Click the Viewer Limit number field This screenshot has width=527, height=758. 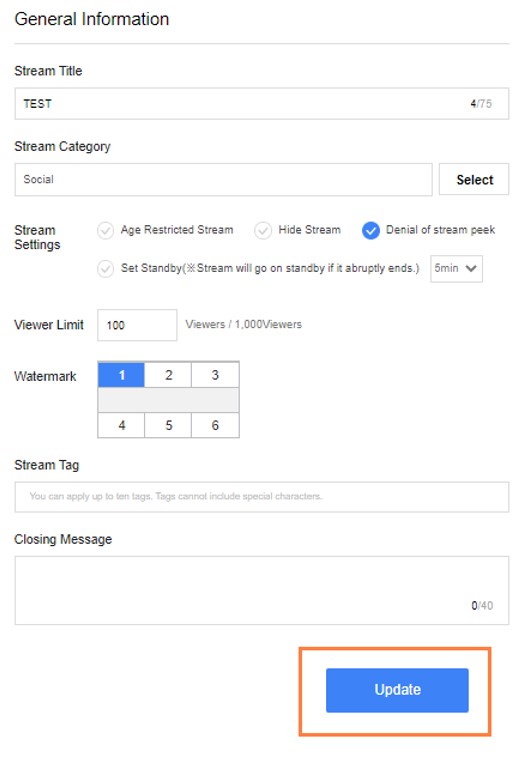(x=137, y=325)
